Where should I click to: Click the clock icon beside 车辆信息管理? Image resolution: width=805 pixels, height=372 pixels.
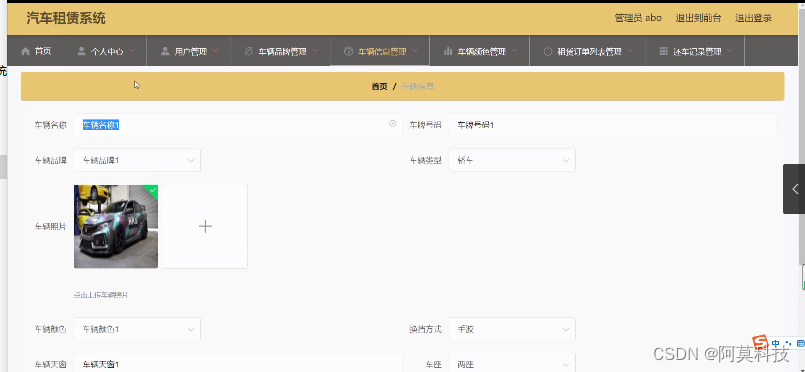(x=348, y=51)
